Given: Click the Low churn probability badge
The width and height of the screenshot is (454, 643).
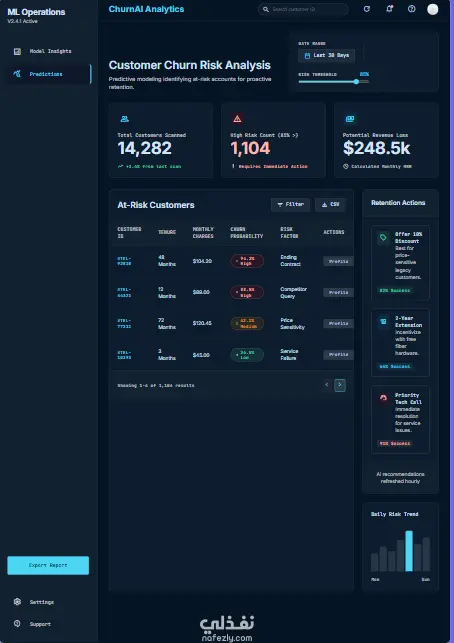Looking at the screenshot, I should pyautogui.click(x=247, y=355).
